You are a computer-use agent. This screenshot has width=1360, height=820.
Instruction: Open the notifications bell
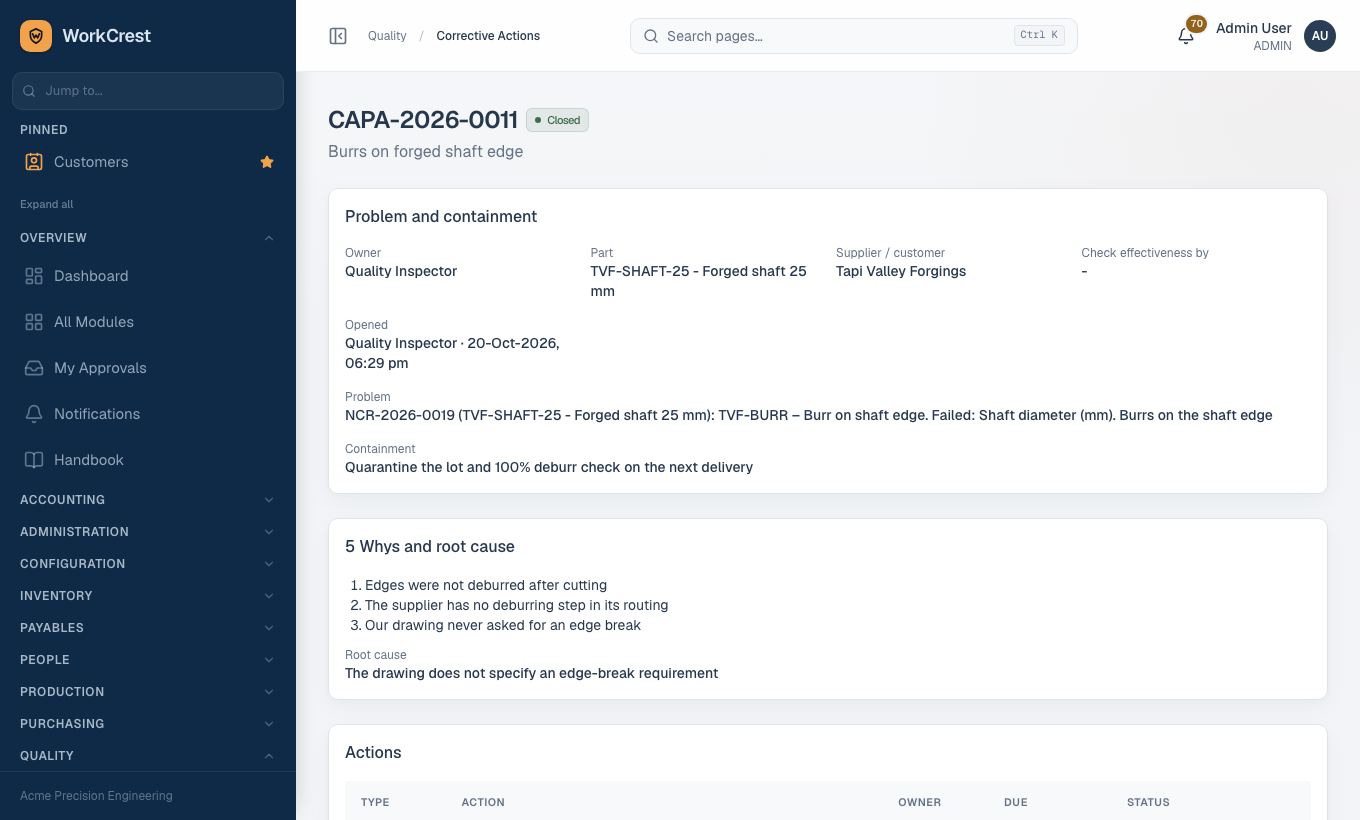[x=1186, y=36]
